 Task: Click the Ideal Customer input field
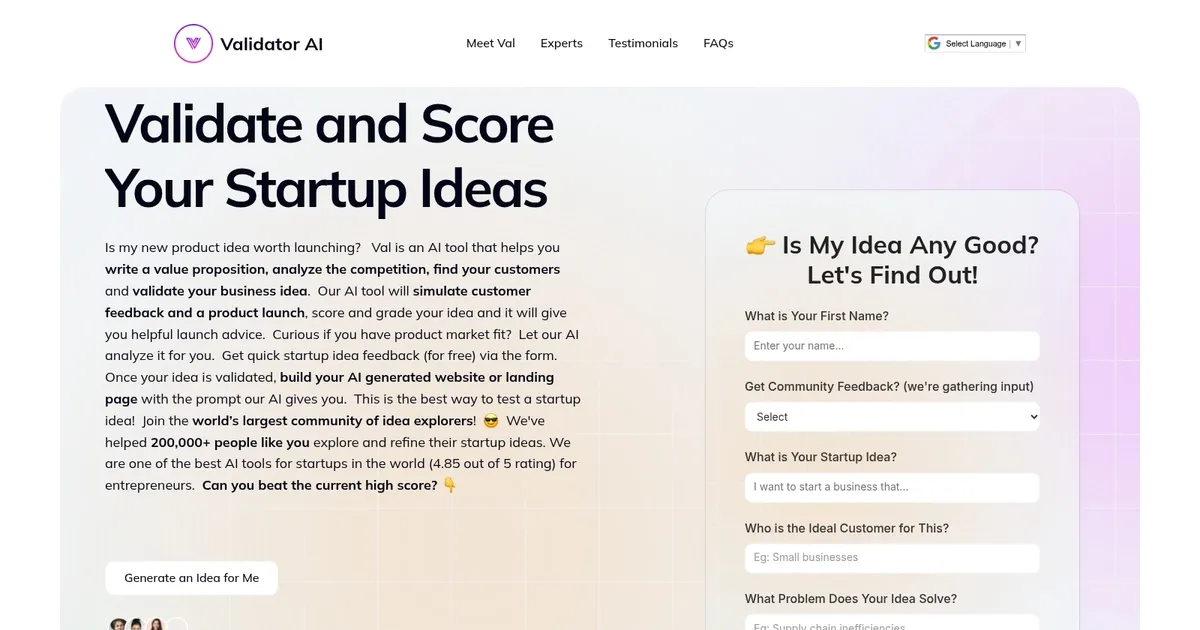click(891, 558)
